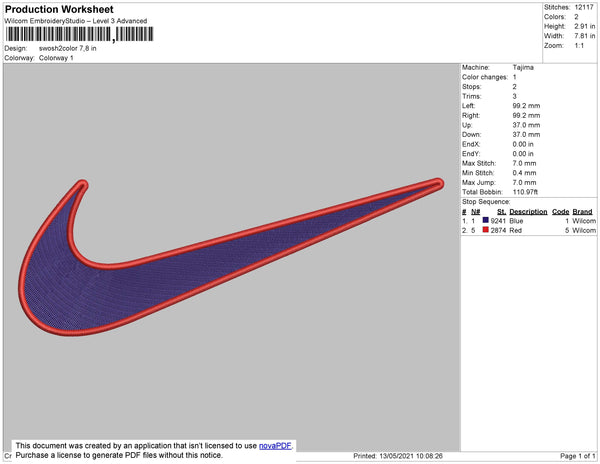
Task: Click the 'St.' column header
Action: (x=502, y=212)
